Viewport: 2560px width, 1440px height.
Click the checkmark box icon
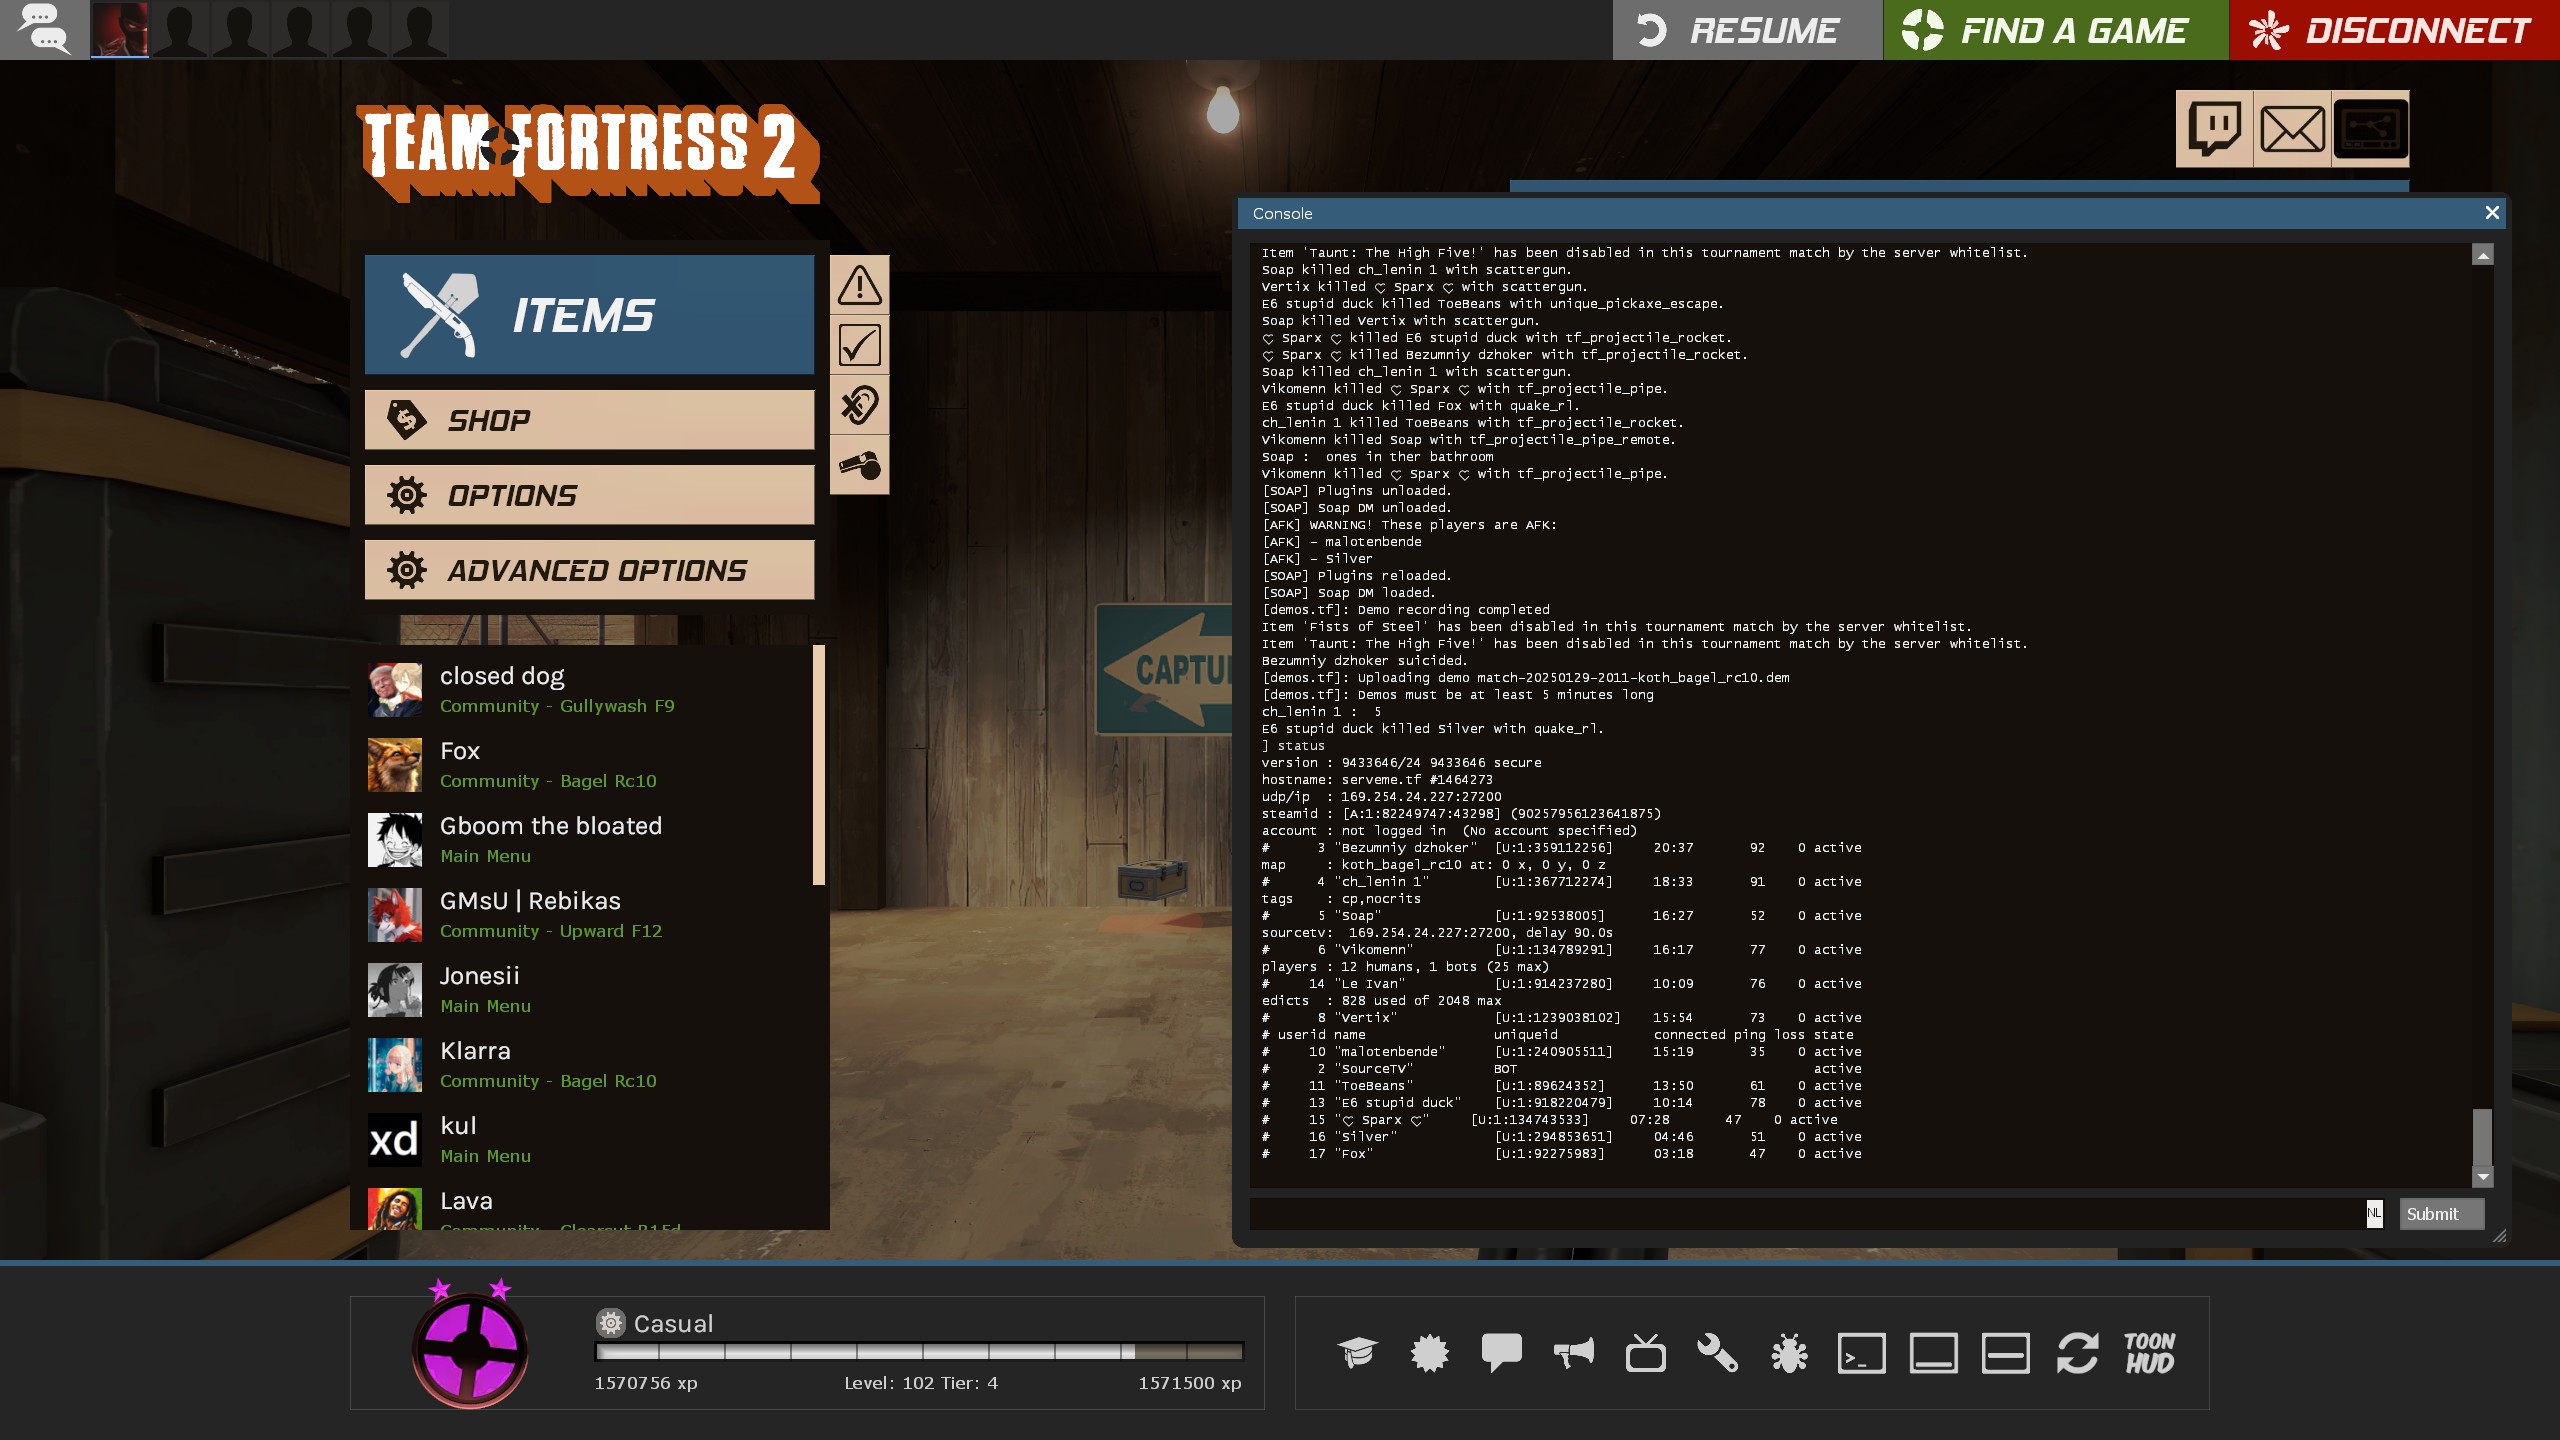pos(859,345)
